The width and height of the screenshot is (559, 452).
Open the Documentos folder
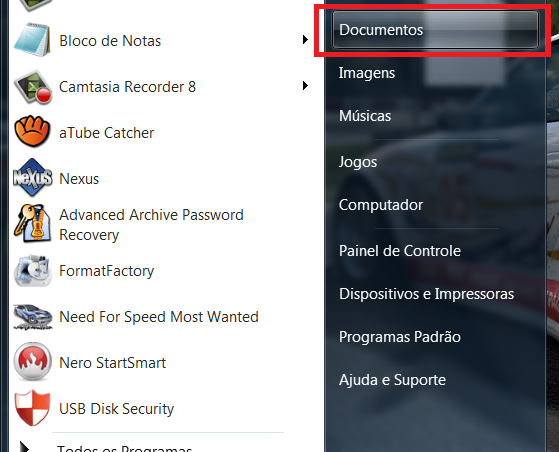click(435, 30)
